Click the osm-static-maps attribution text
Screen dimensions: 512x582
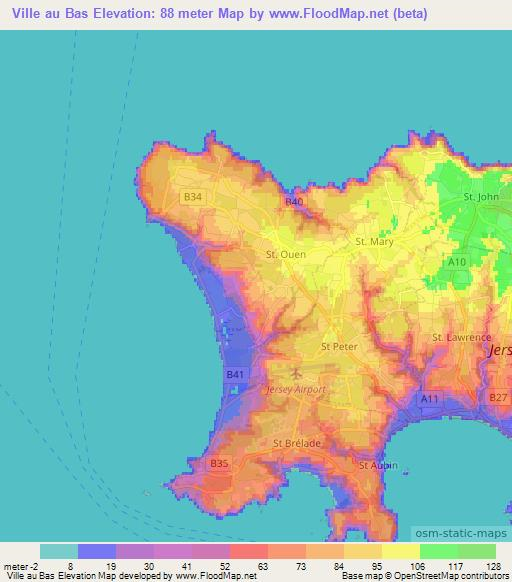click(x=461, y=533)
